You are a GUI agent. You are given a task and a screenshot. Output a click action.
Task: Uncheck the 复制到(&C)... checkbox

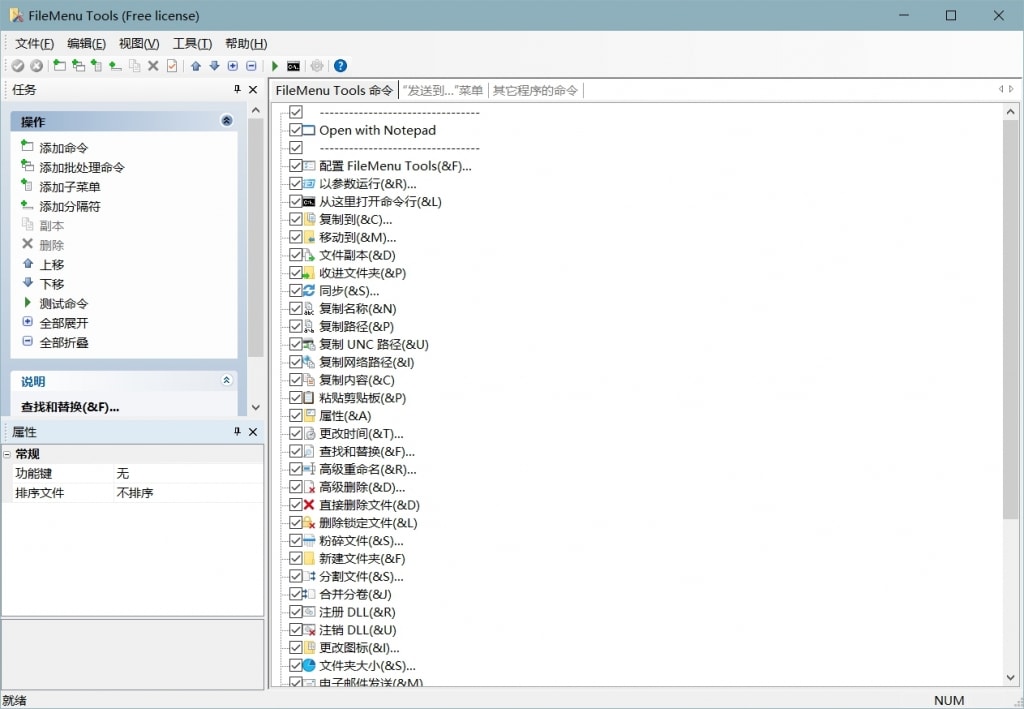coord(296,219)
